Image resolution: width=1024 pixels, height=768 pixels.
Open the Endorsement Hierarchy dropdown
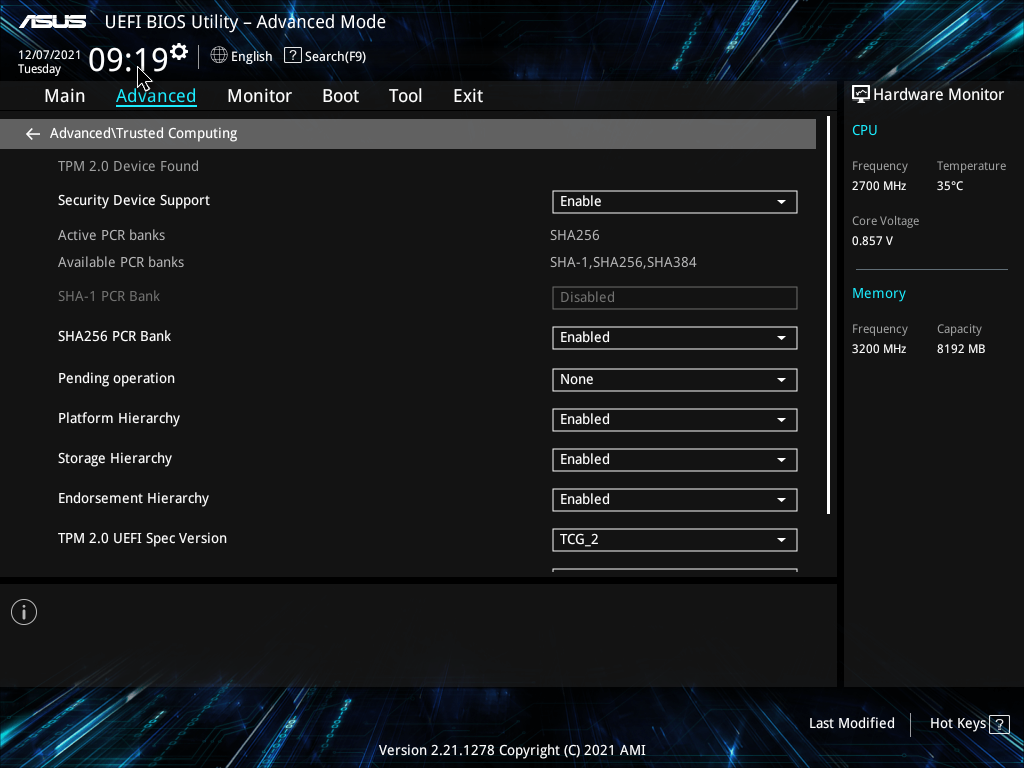[674, 500]
